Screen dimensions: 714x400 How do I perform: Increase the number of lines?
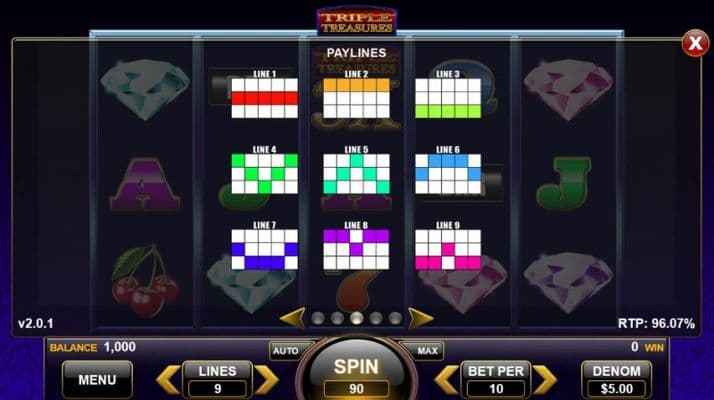pos(267,379)
